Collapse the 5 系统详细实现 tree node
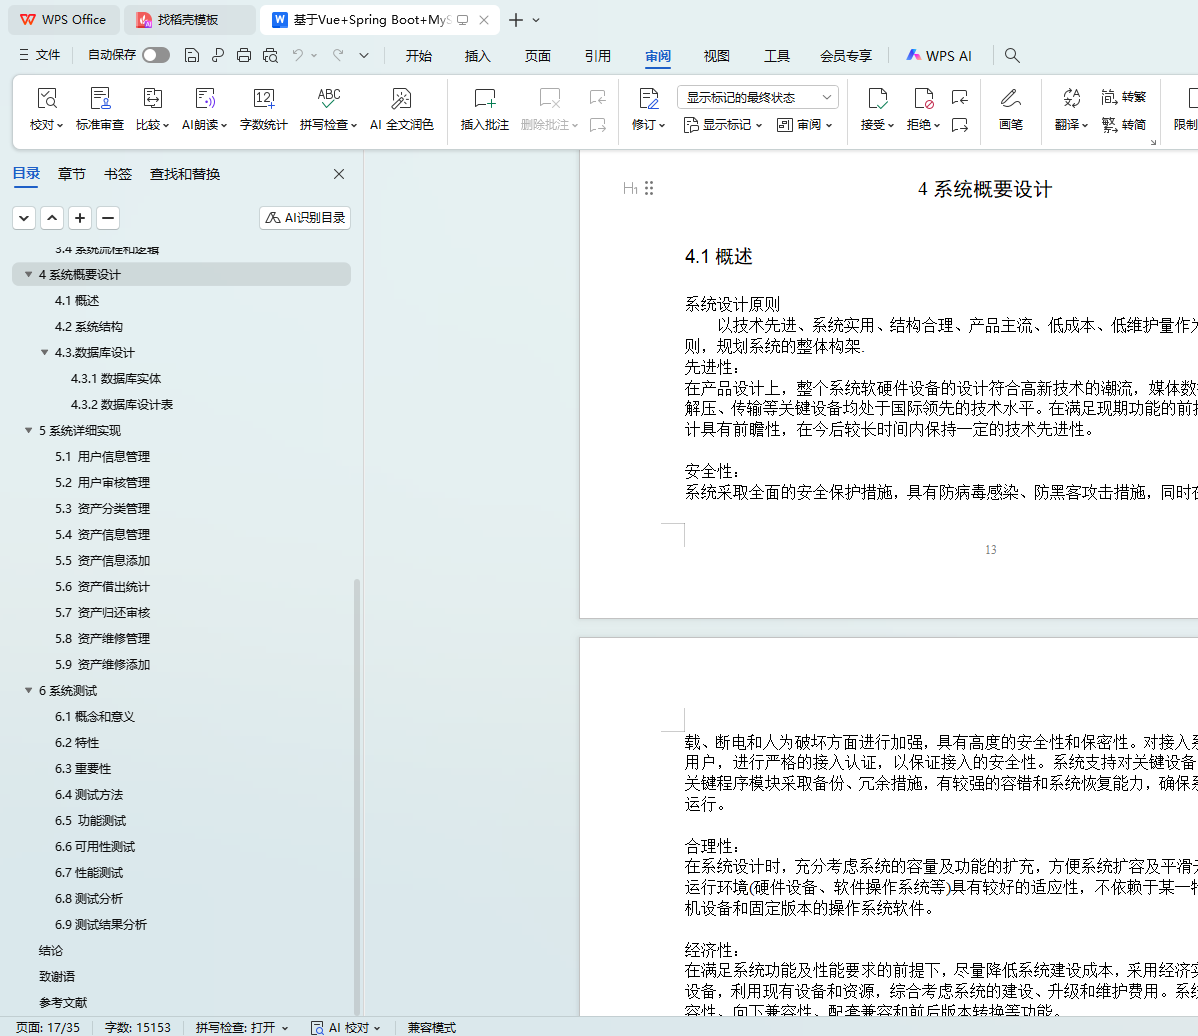The image size is (1198, 1036). tap(28, 431)
